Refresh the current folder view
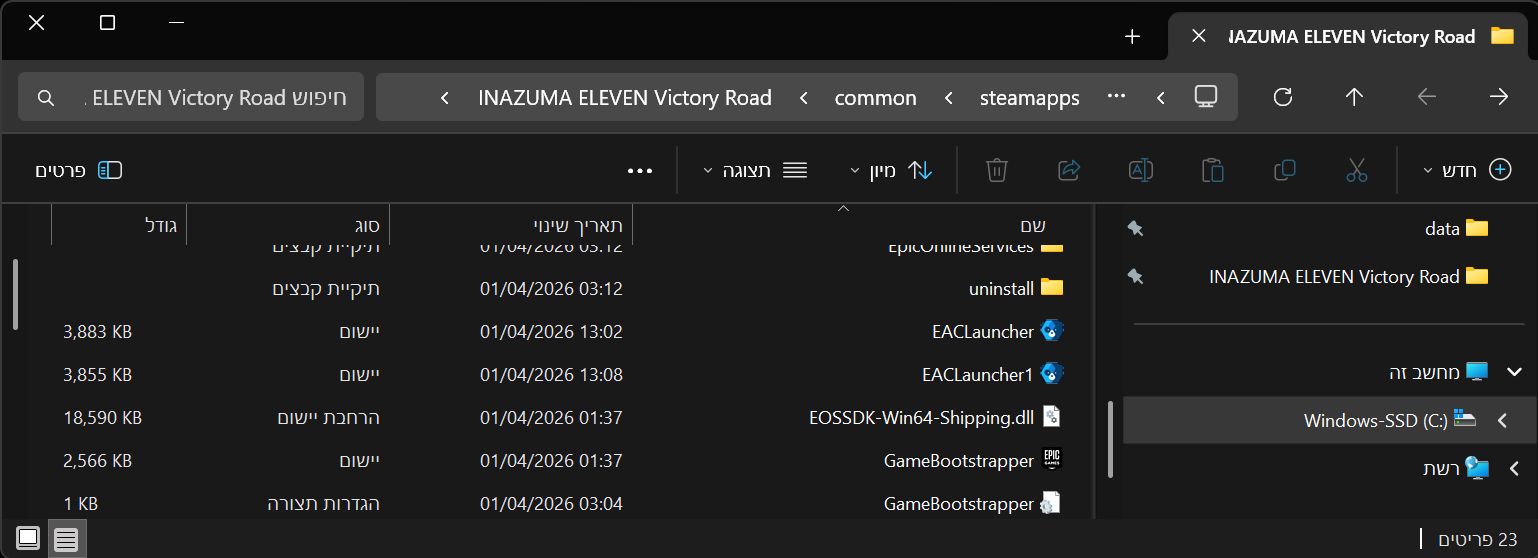 [1283, 97]
